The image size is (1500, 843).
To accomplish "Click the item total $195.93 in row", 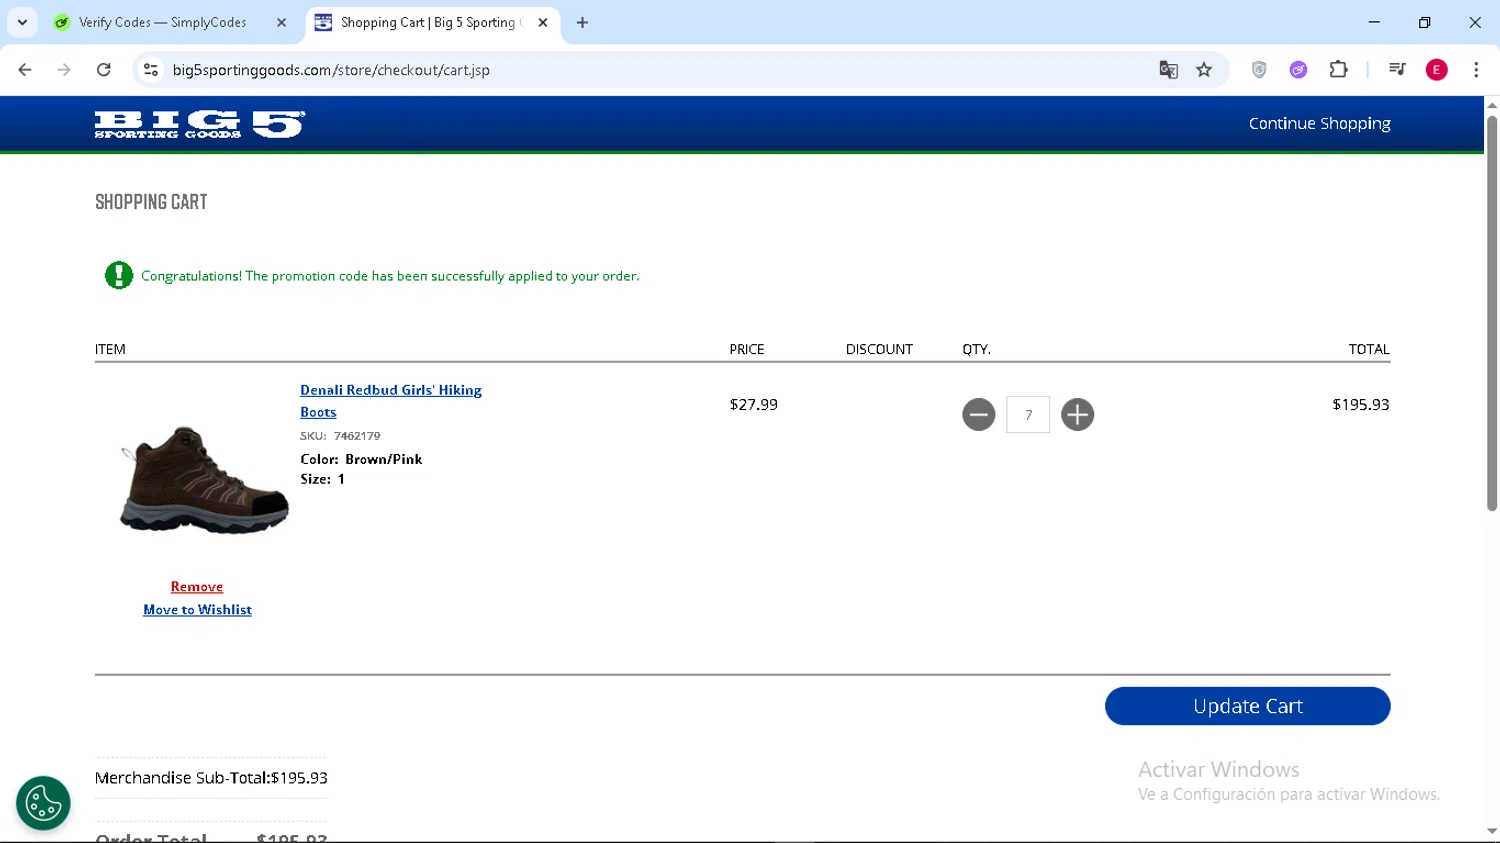I will coord(1361,405).
